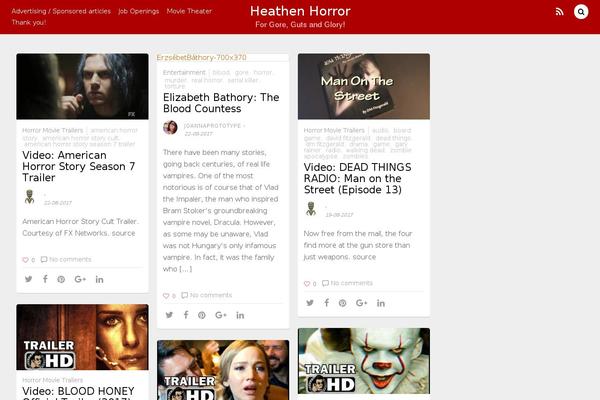Open author avatar on Dead Things Radio post

pyautogui.click(x=311, y=209)
